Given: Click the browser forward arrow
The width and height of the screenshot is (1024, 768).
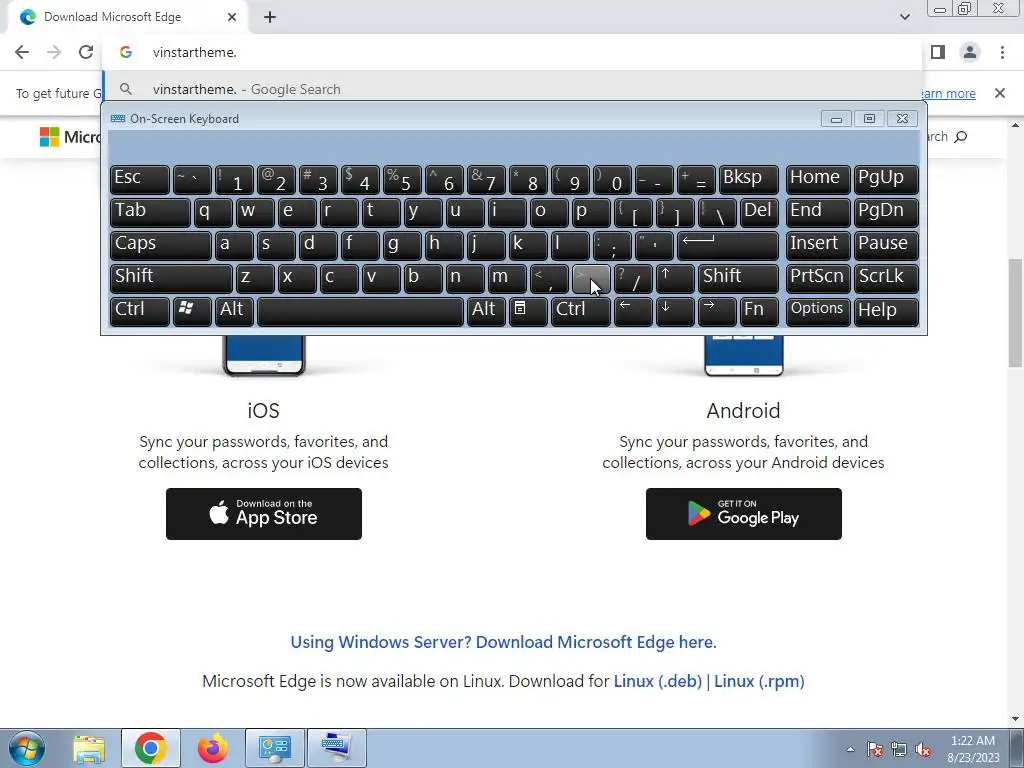Looking at the screenshot, I should (54, 52).
